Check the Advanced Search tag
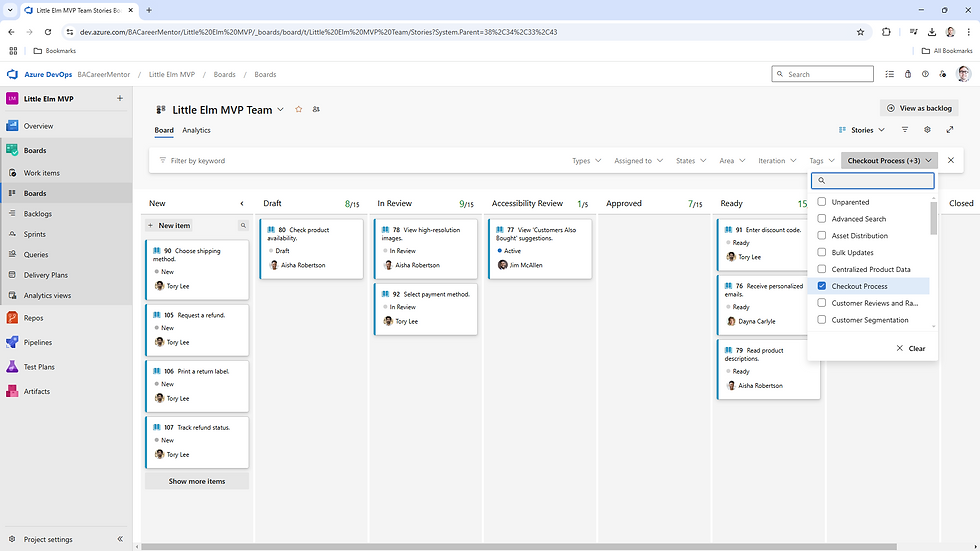The image size is (980, 551). (822, 219)
